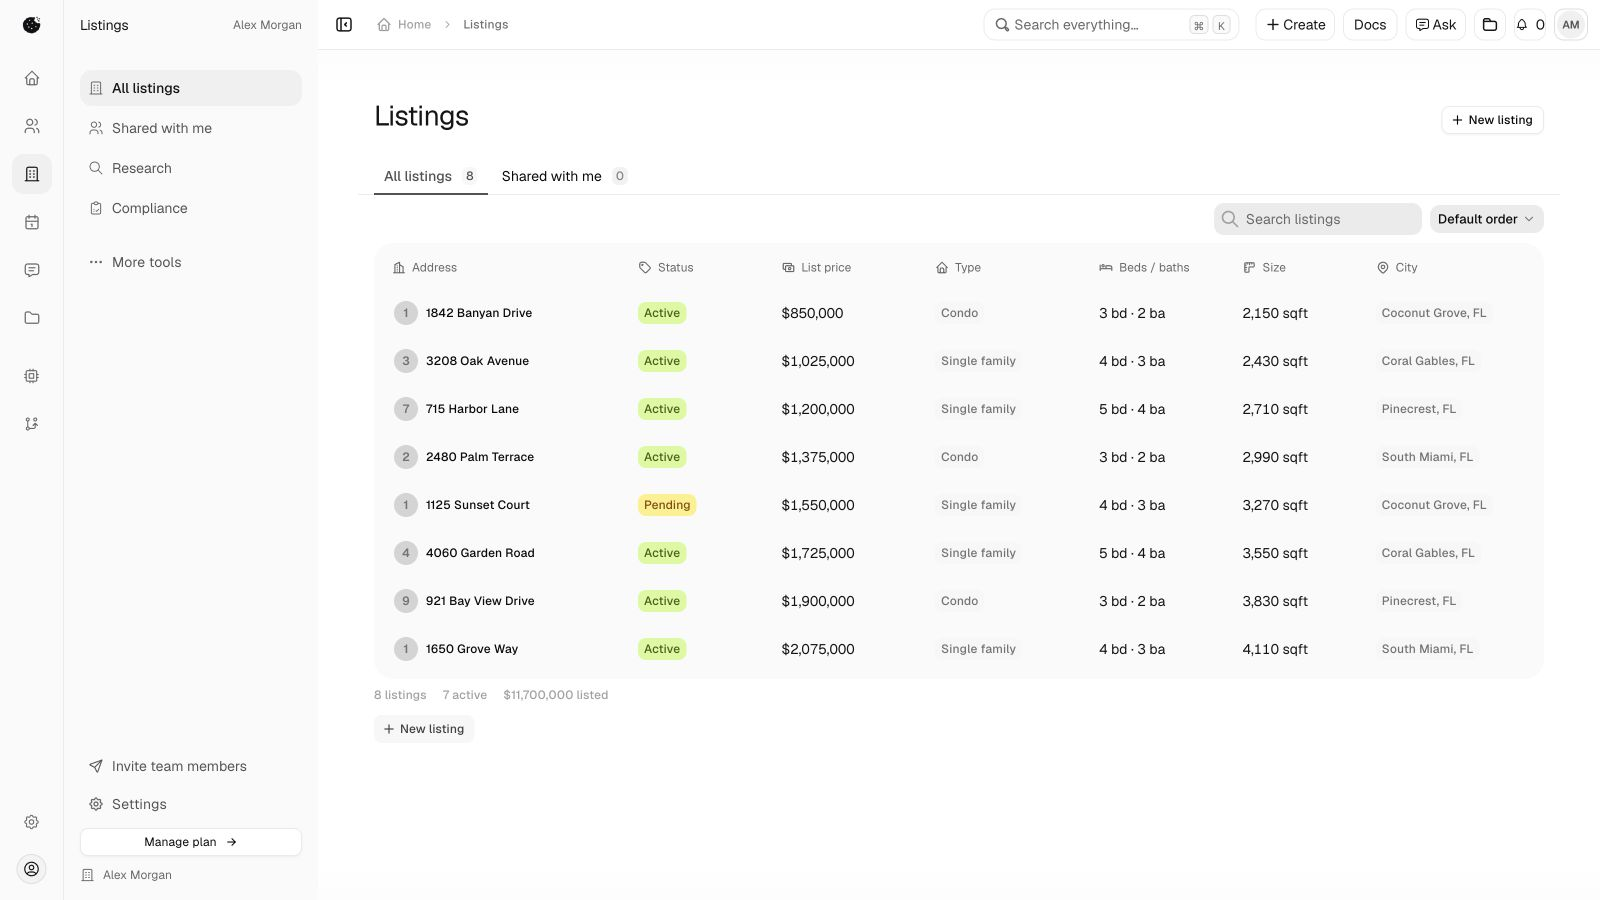
Task: Open the calendar icon in left rail
Action: (x=32, y=222)
